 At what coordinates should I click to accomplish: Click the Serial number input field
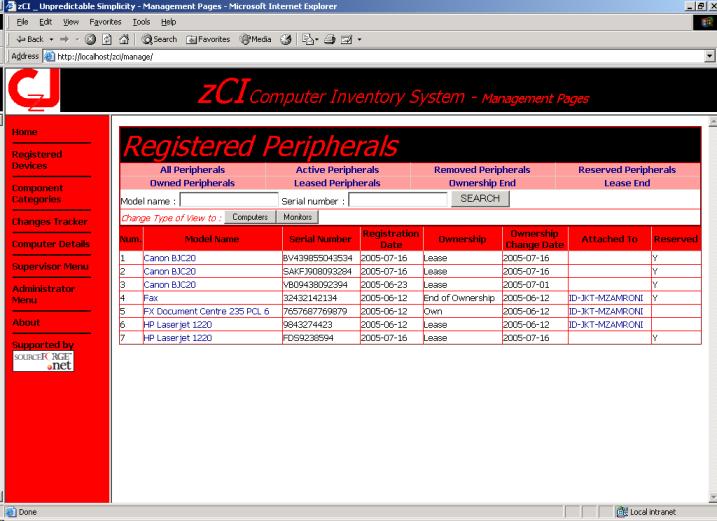[x=398, y=200]
